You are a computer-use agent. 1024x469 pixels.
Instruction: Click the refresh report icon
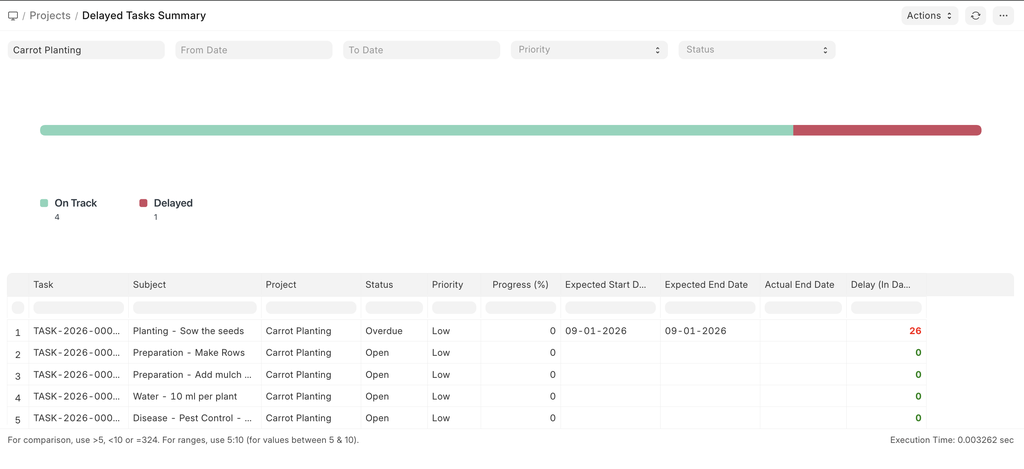pos(975,16)
